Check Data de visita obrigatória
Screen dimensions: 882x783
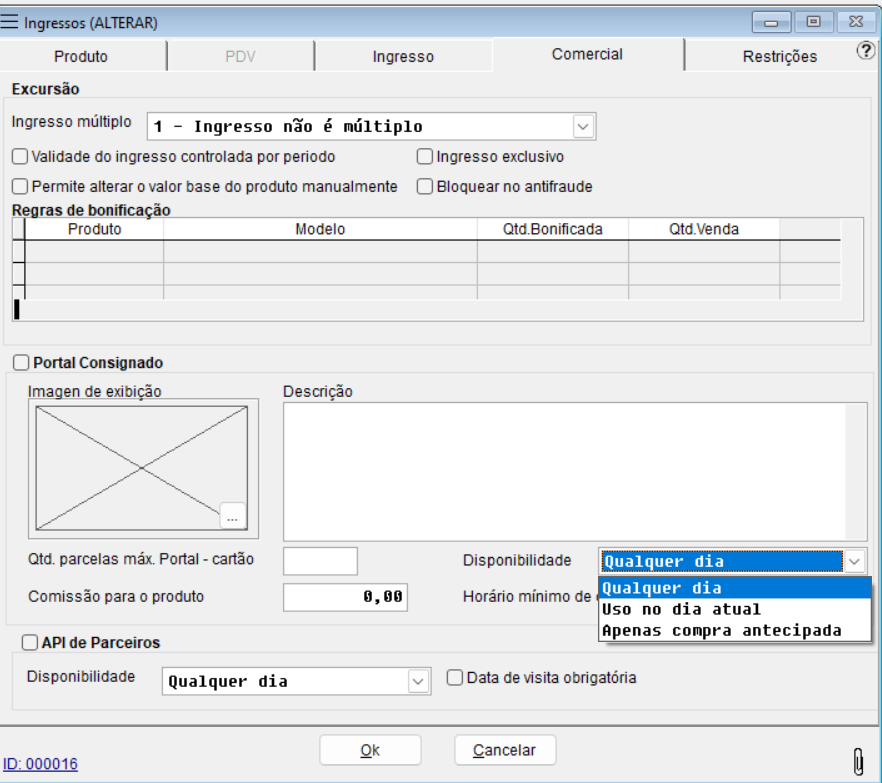point(455,678)
